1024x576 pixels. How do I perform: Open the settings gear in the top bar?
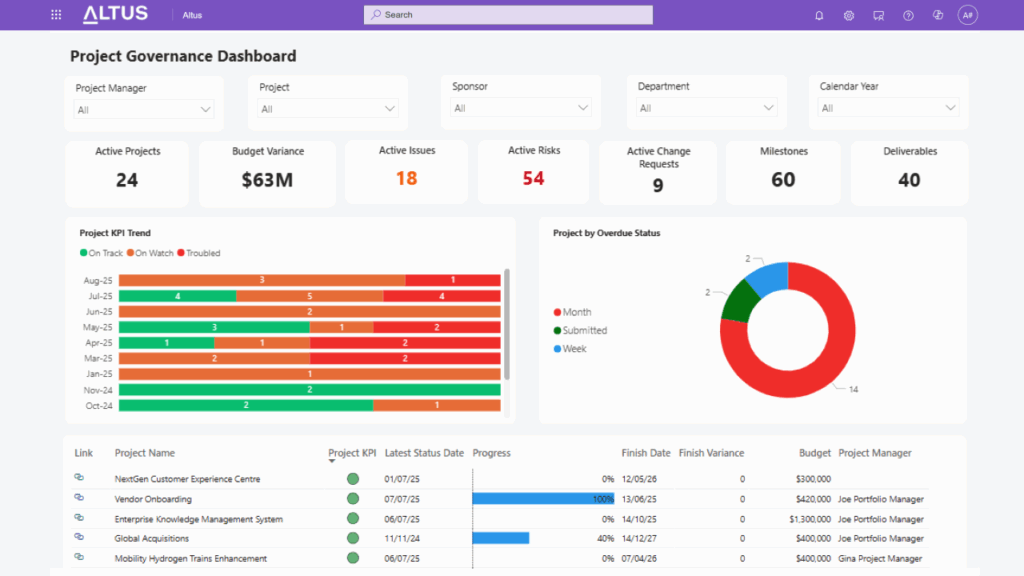(x=848, y=15)
